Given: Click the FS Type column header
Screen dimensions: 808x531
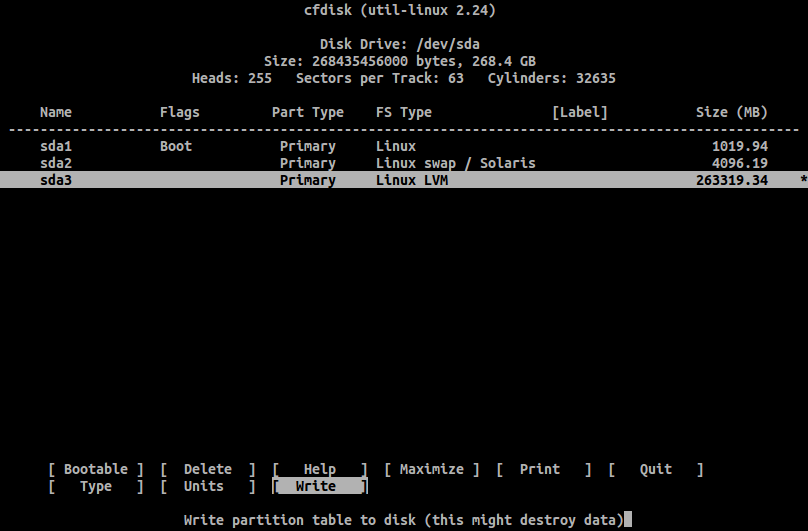Looking at the screenshot, I should pos(404,112).
